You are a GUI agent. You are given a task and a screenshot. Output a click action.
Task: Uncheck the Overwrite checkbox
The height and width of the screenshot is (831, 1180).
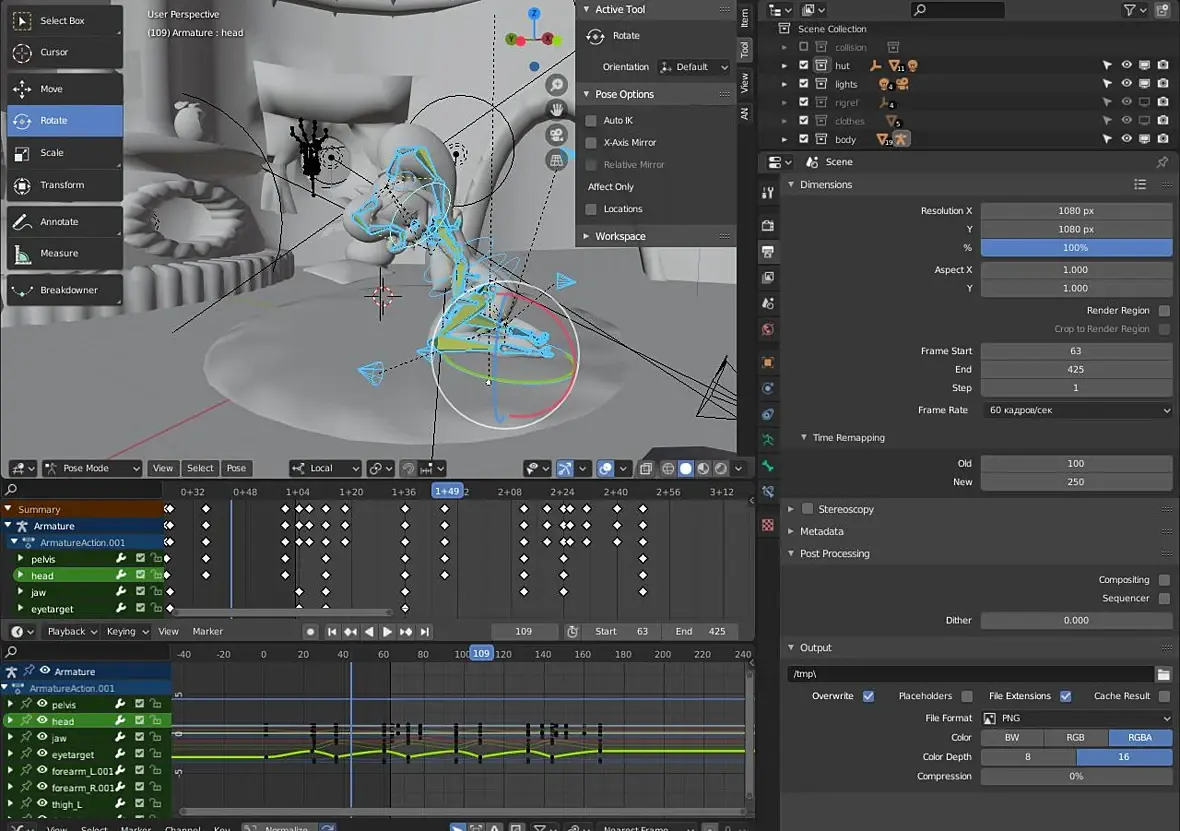tap(868, 696)
